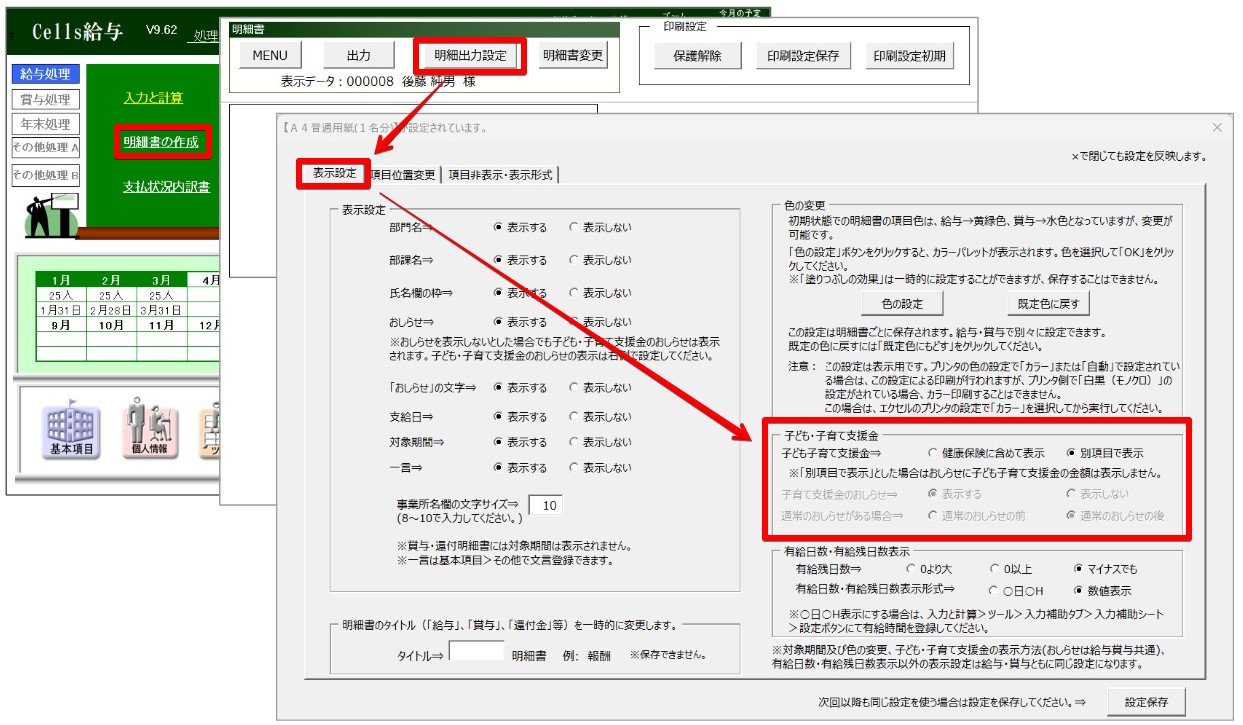Click the 出力 output button

(x=358, y=55)
